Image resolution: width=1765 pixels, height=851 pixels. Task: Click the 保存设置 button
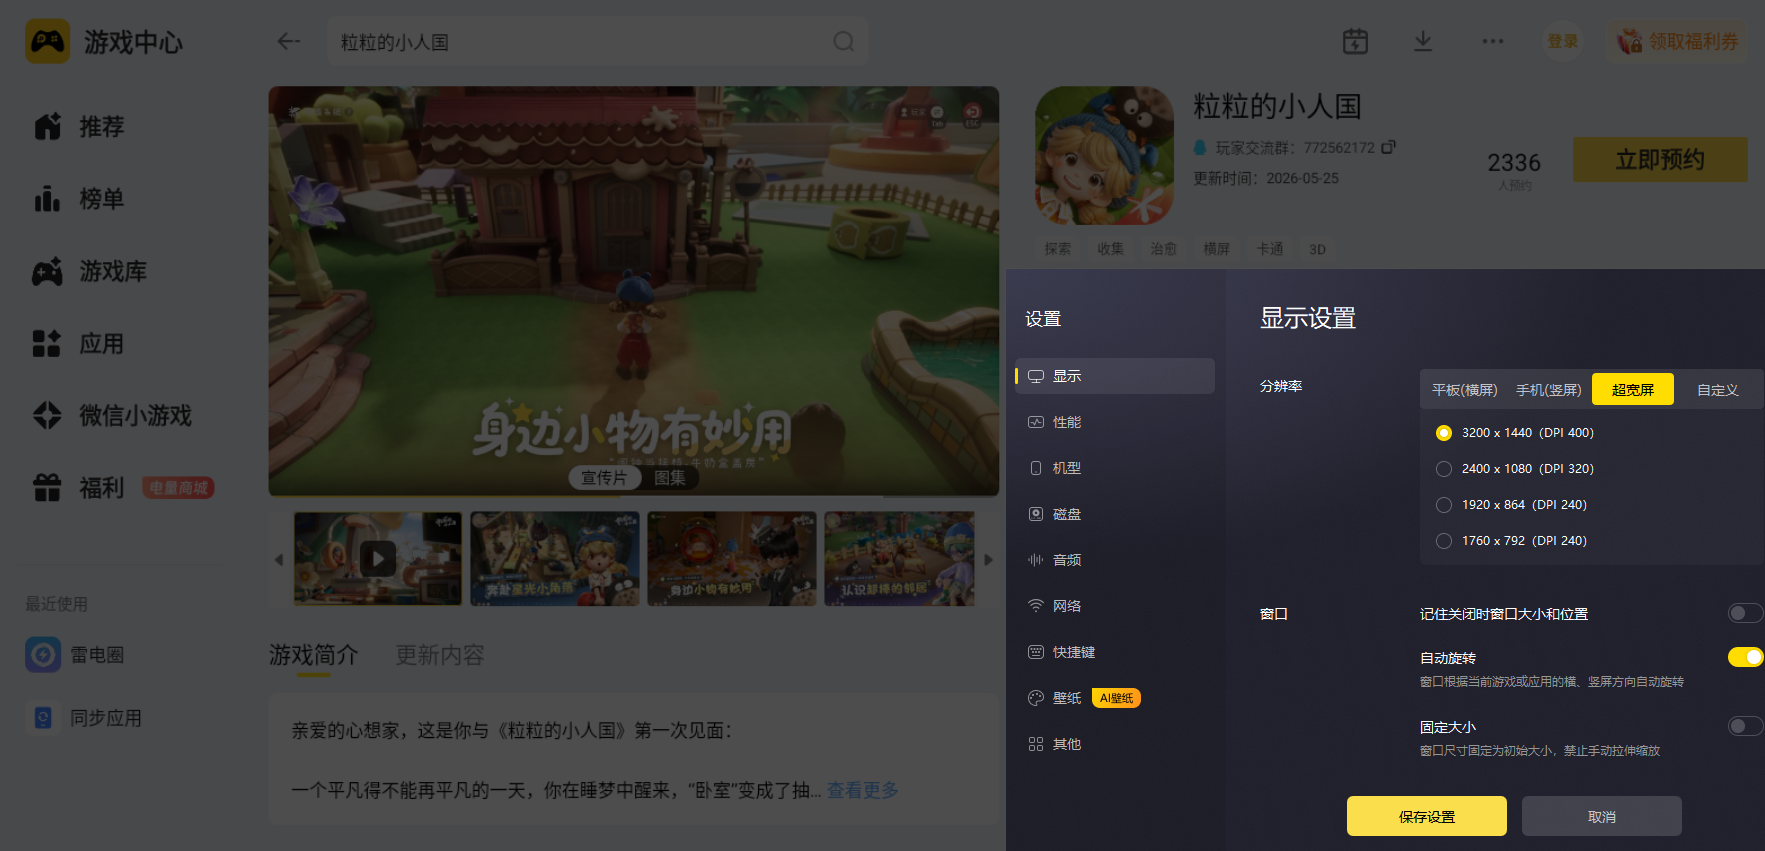1427,816
